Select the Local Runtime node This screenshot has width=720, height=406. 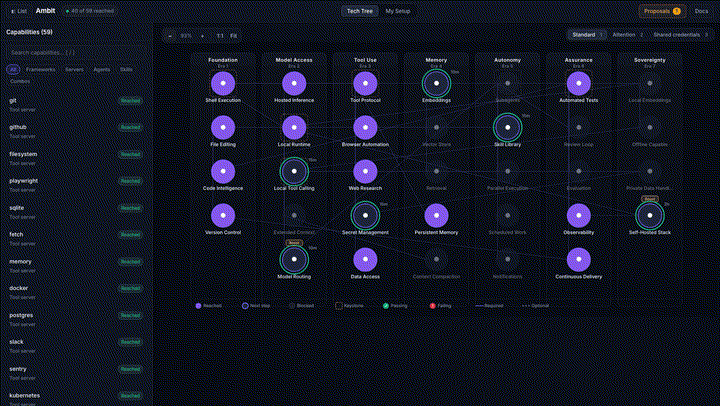point(294,127)
